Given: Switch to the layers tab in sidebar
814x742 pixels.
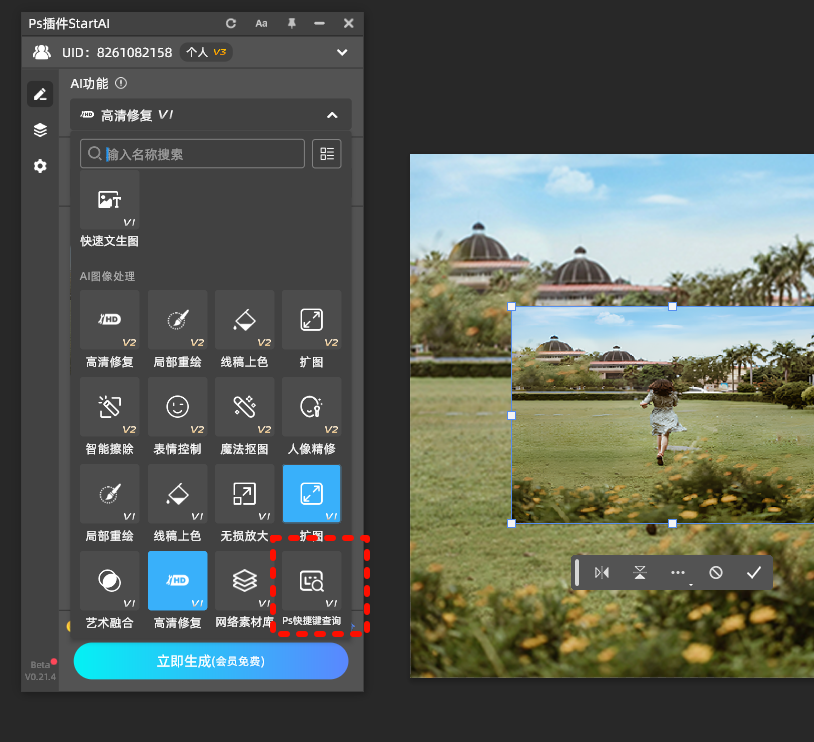Looking at the screenshot, I should coord(40,130).
